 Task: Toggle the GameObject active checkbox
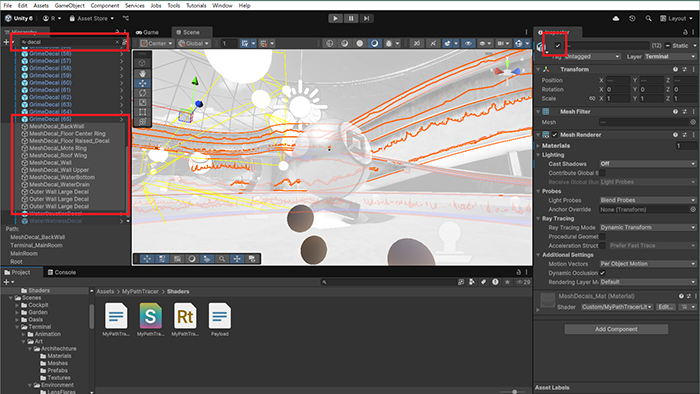click(558, 46)
